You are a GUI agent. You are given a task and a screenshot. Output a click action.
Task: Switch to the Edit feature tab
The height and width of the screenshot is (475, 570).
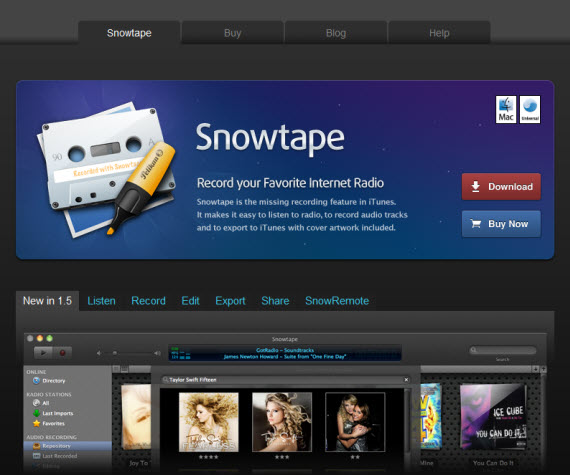pos(190,301)
